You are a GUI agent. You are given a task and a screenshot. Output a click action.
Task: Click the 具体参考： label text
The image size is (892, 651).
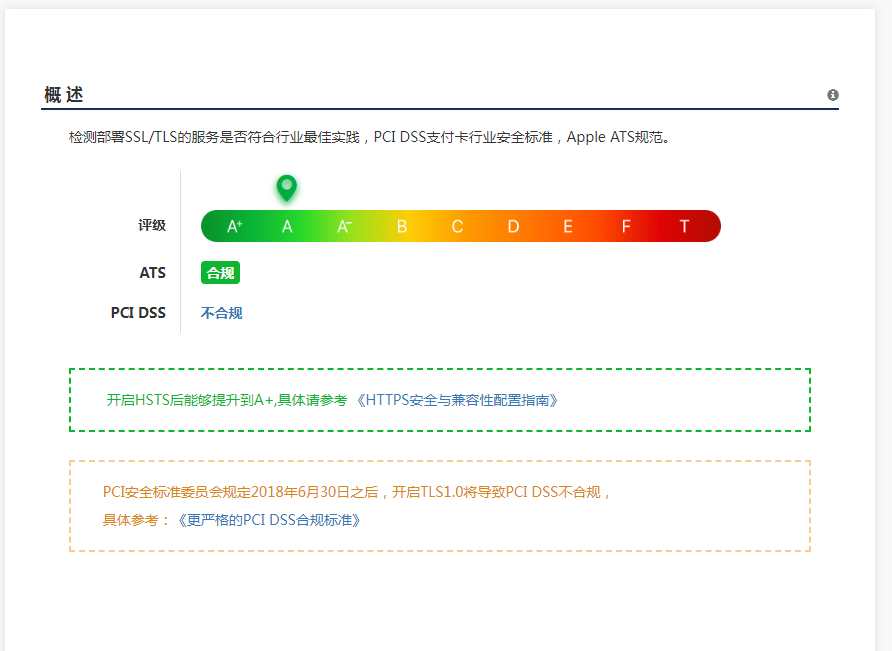(x=137, y=520)
